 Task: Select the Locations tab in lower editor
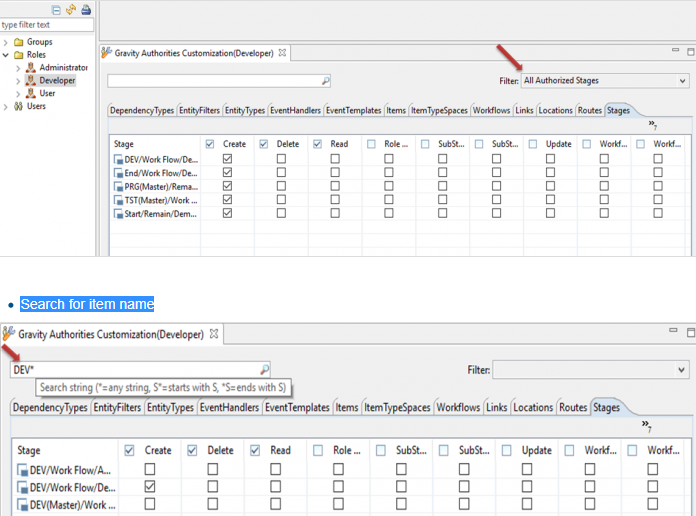(x=533, y=407)
